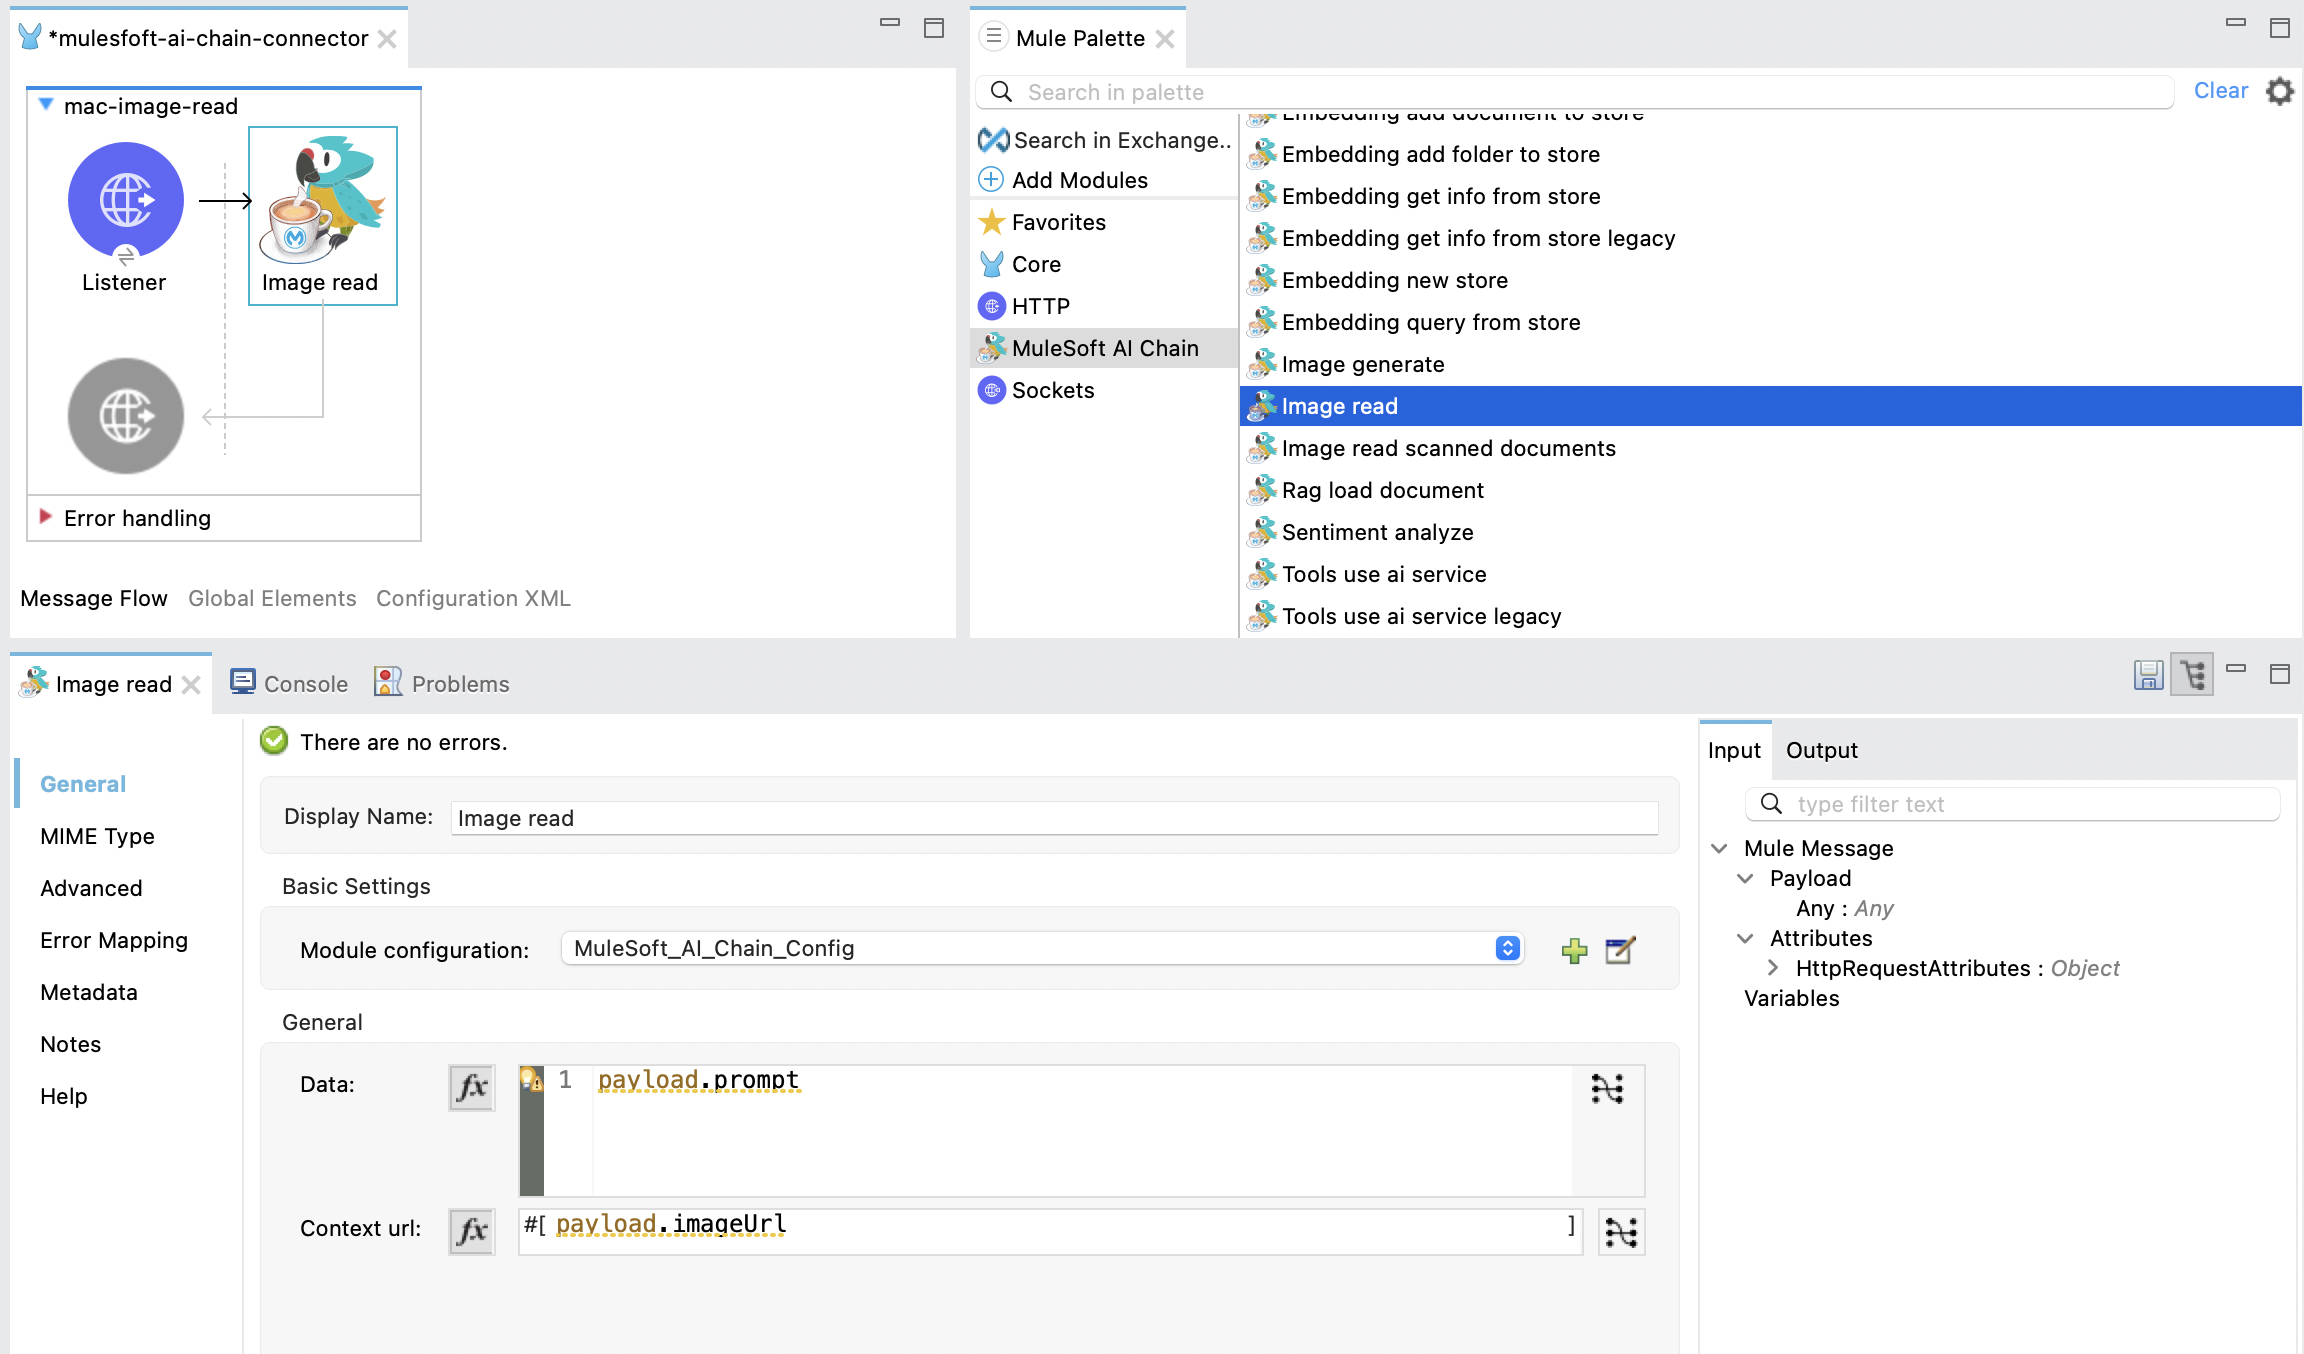Screen dimensions: 2304x1354
Task: Click the Image generate palette icon
Action: coord(1263,363)
